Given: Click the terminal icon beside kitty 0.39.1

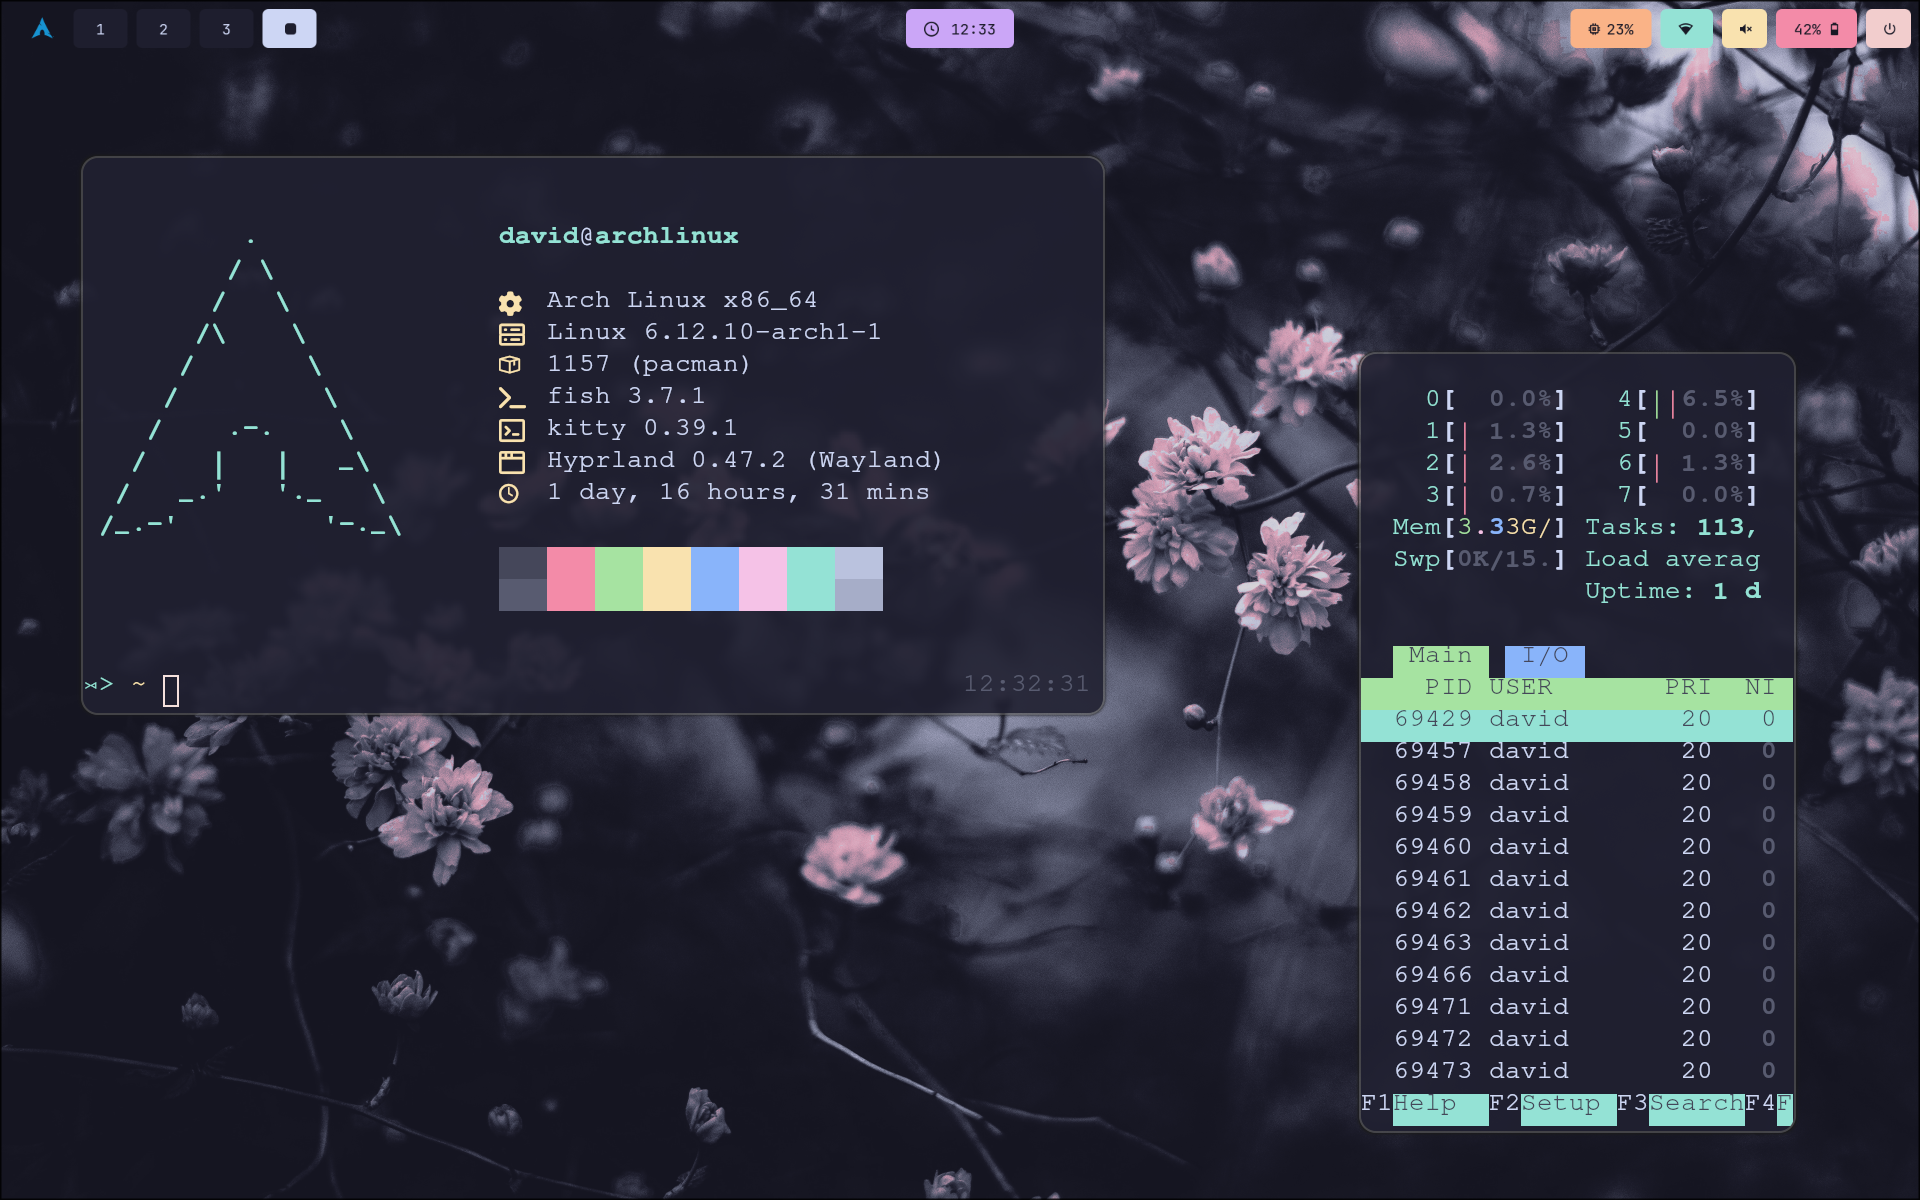Looking at the screenshot, I should click(514, 428).
